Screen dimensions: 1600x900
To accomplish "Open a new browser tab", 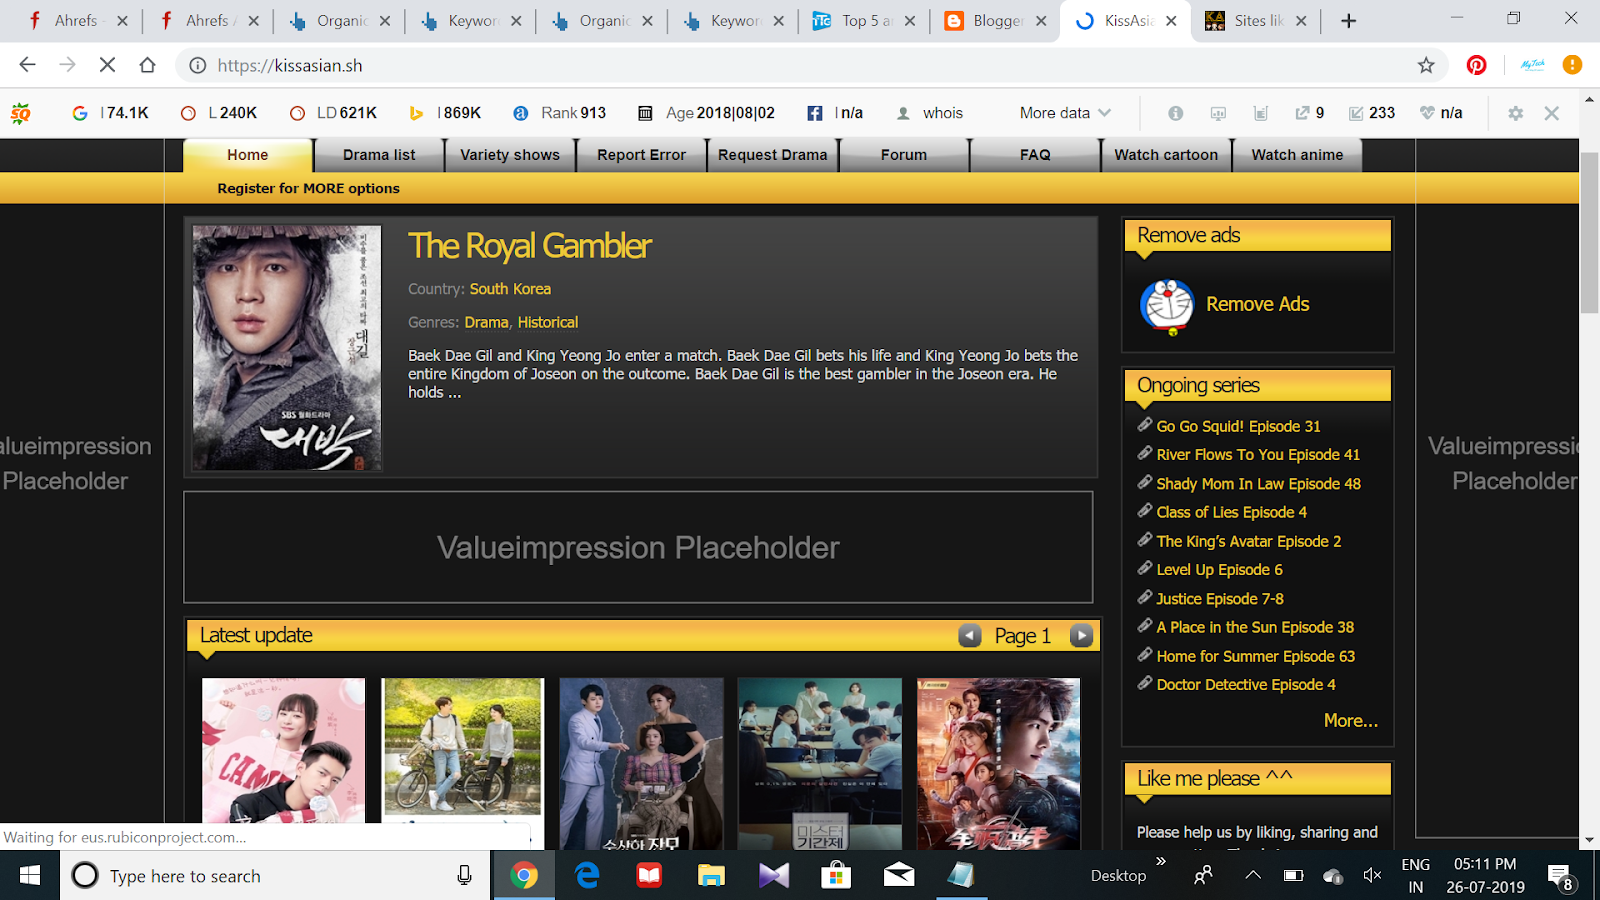I will [1349, 20].
